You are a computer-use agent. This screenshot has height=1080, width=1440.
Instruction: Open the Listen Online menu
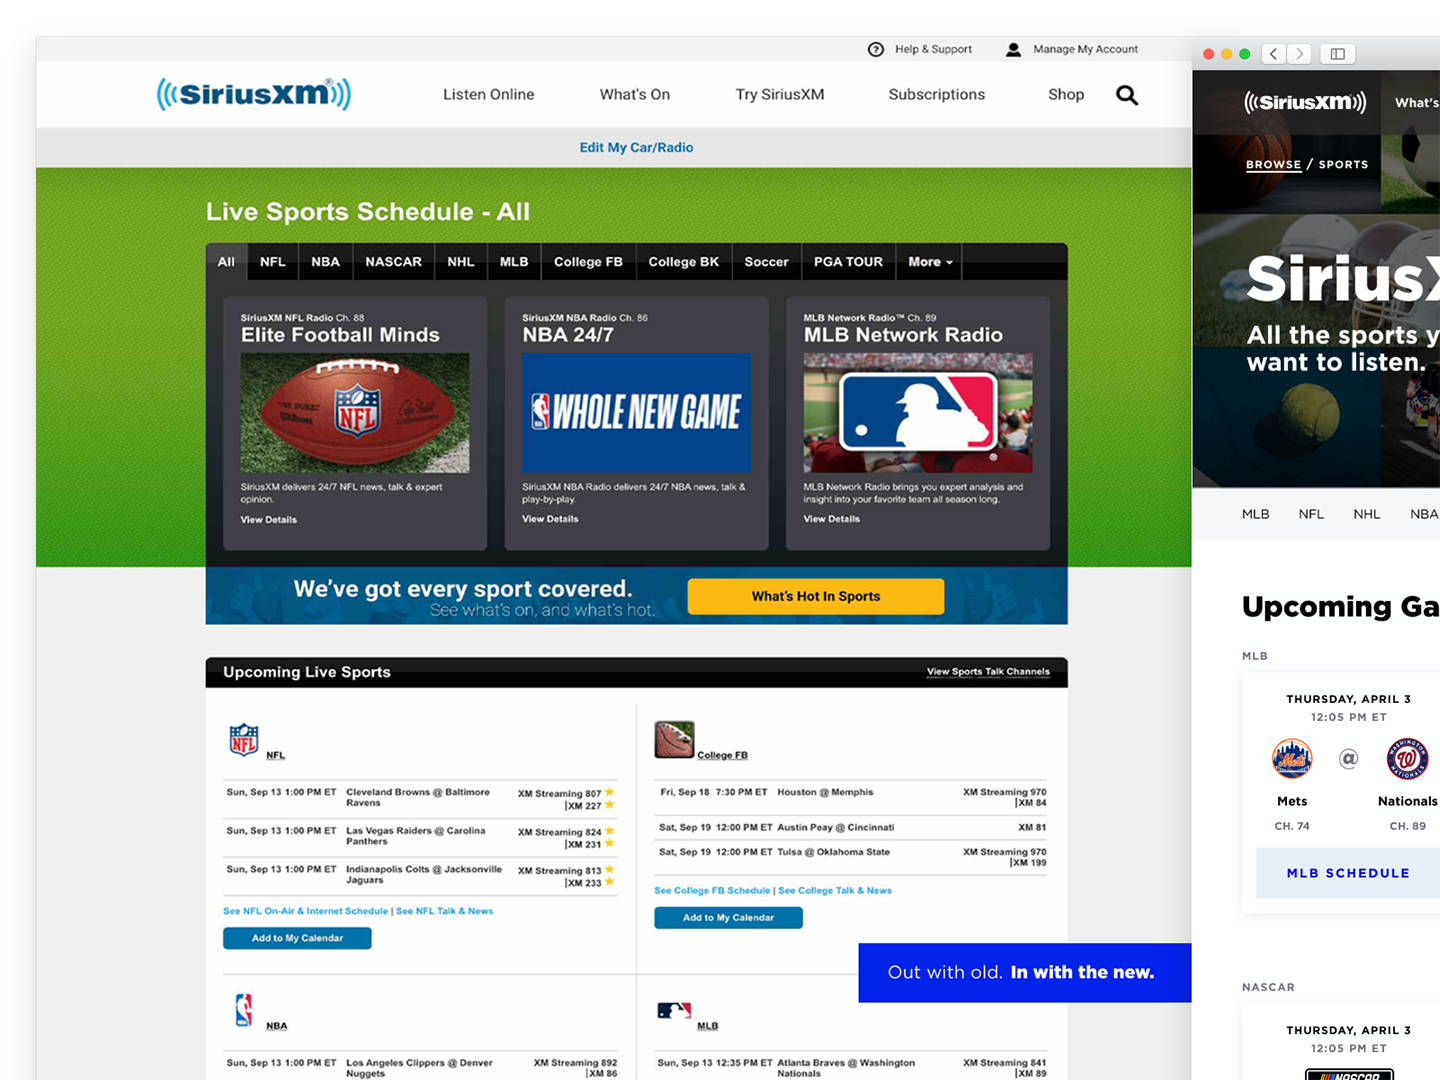point(488,94)
